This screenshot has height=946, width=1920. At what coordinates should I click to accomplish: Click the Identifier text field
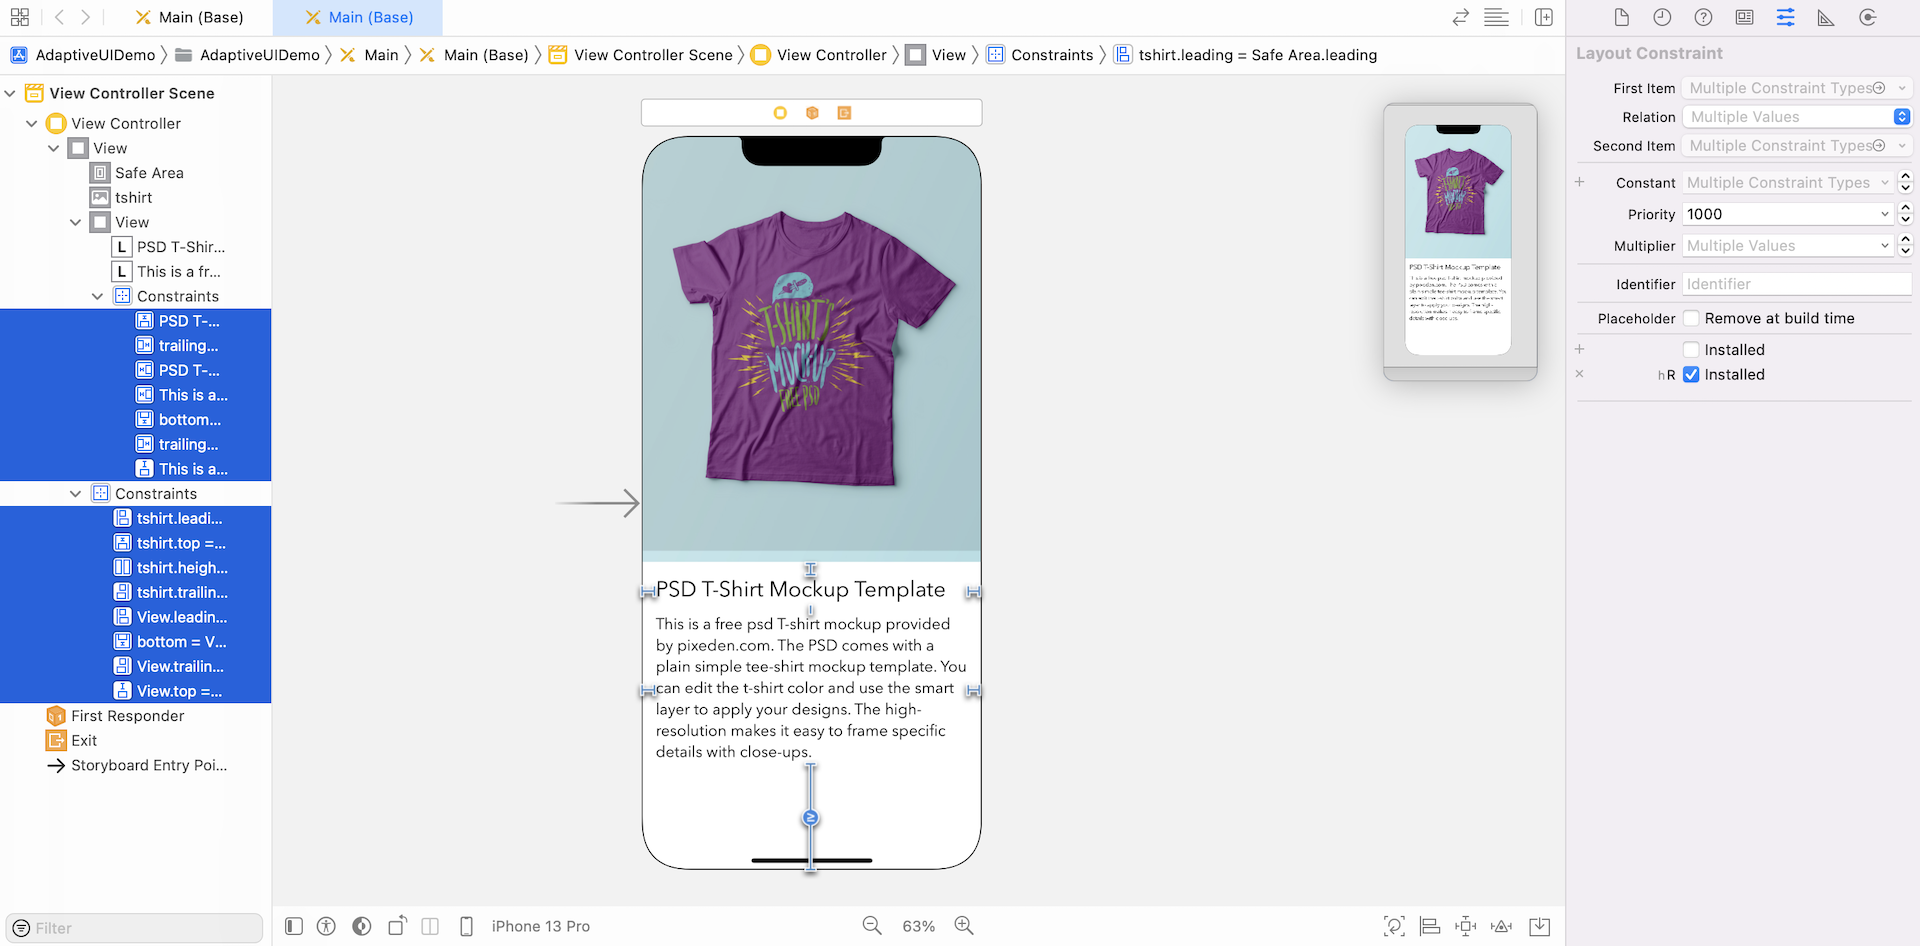[x=1796, y=284]
